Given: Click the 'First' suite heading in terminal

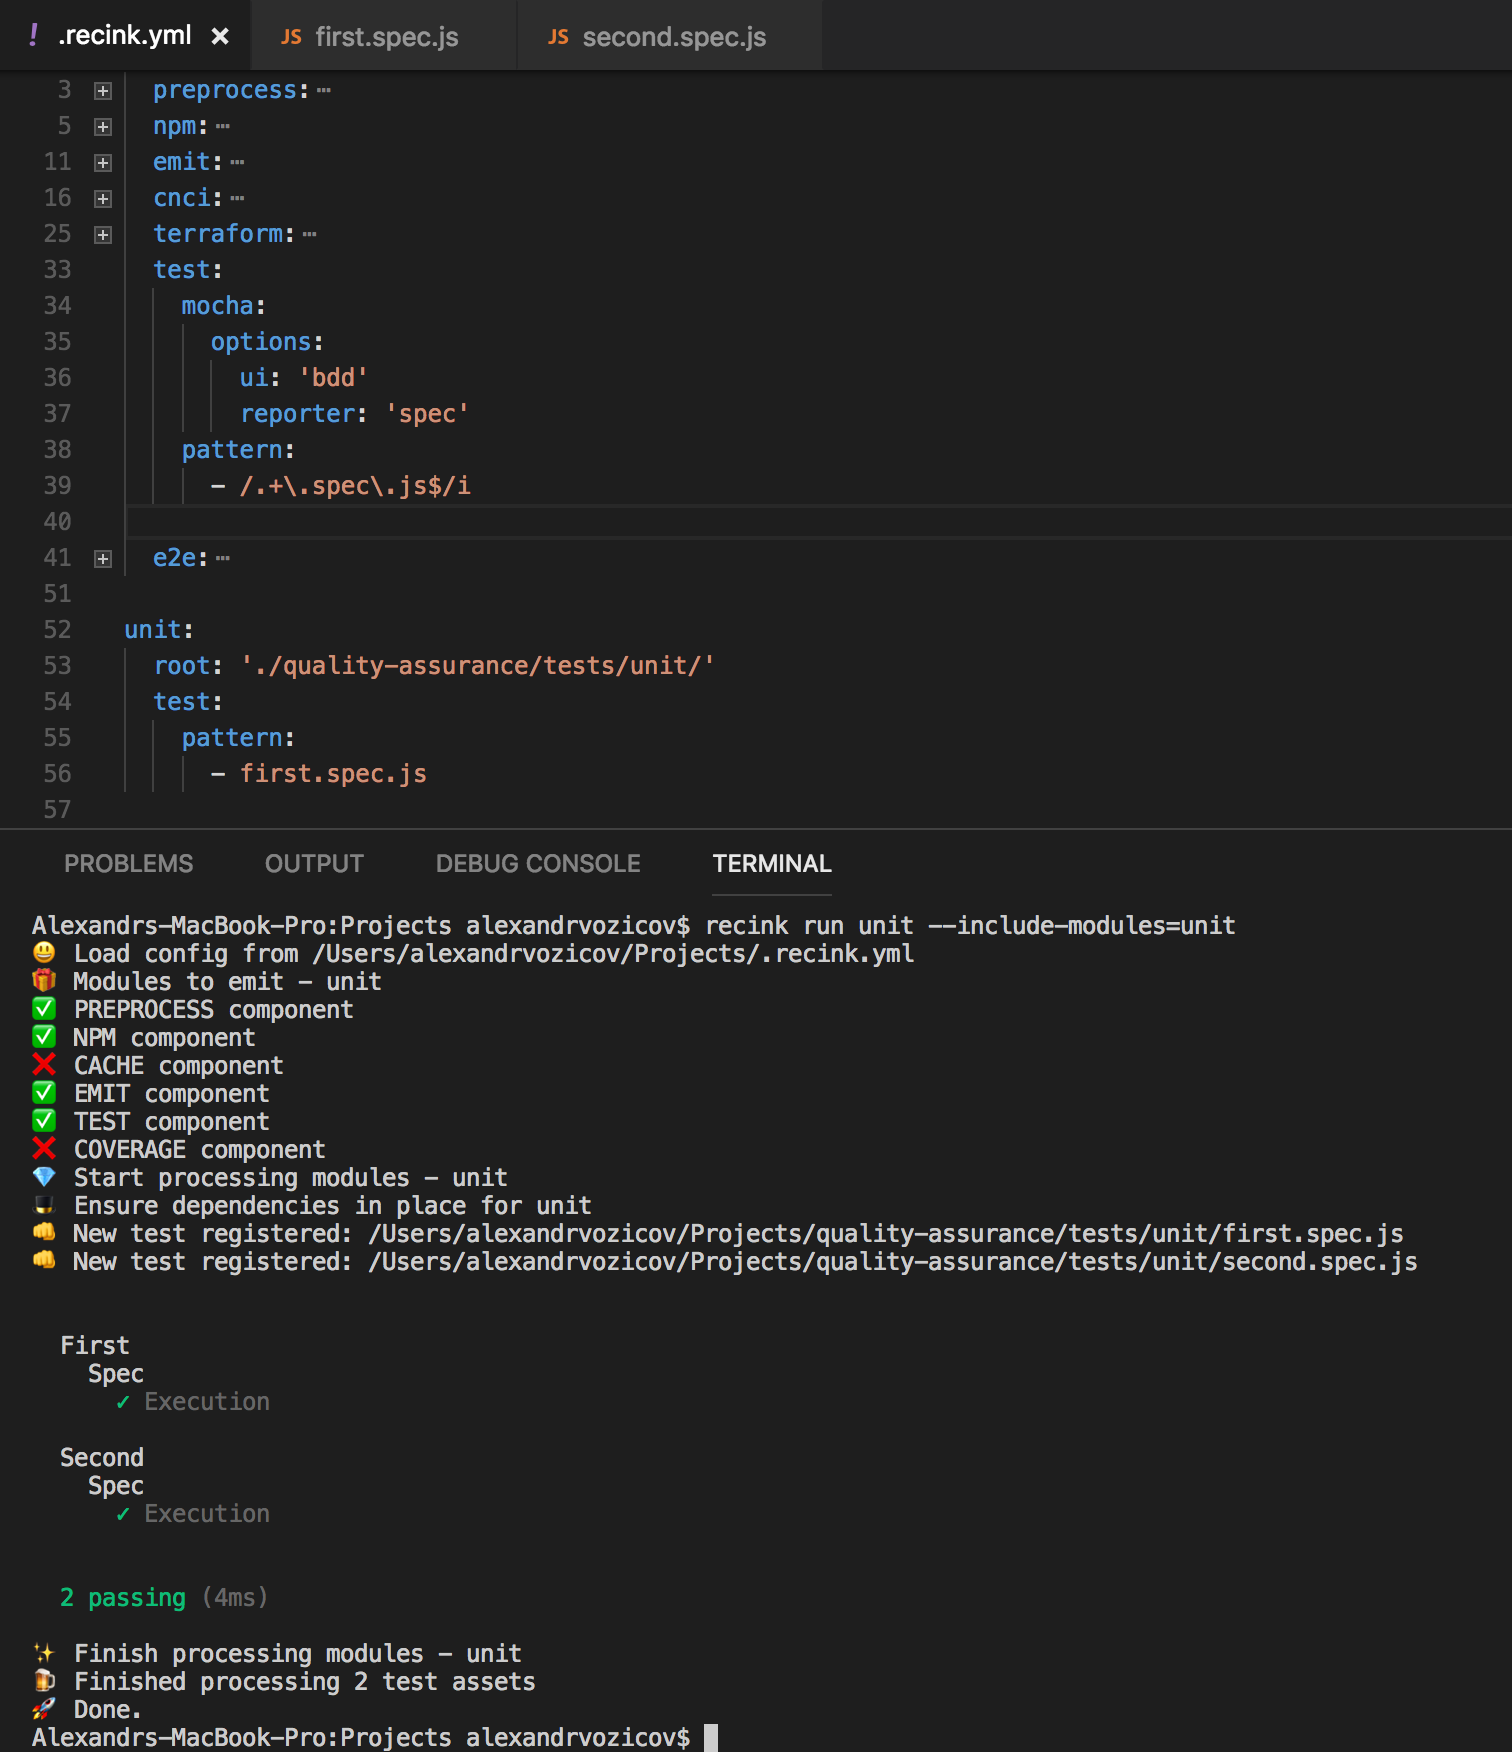Looking at the screenshot, I should [95, 1346].
